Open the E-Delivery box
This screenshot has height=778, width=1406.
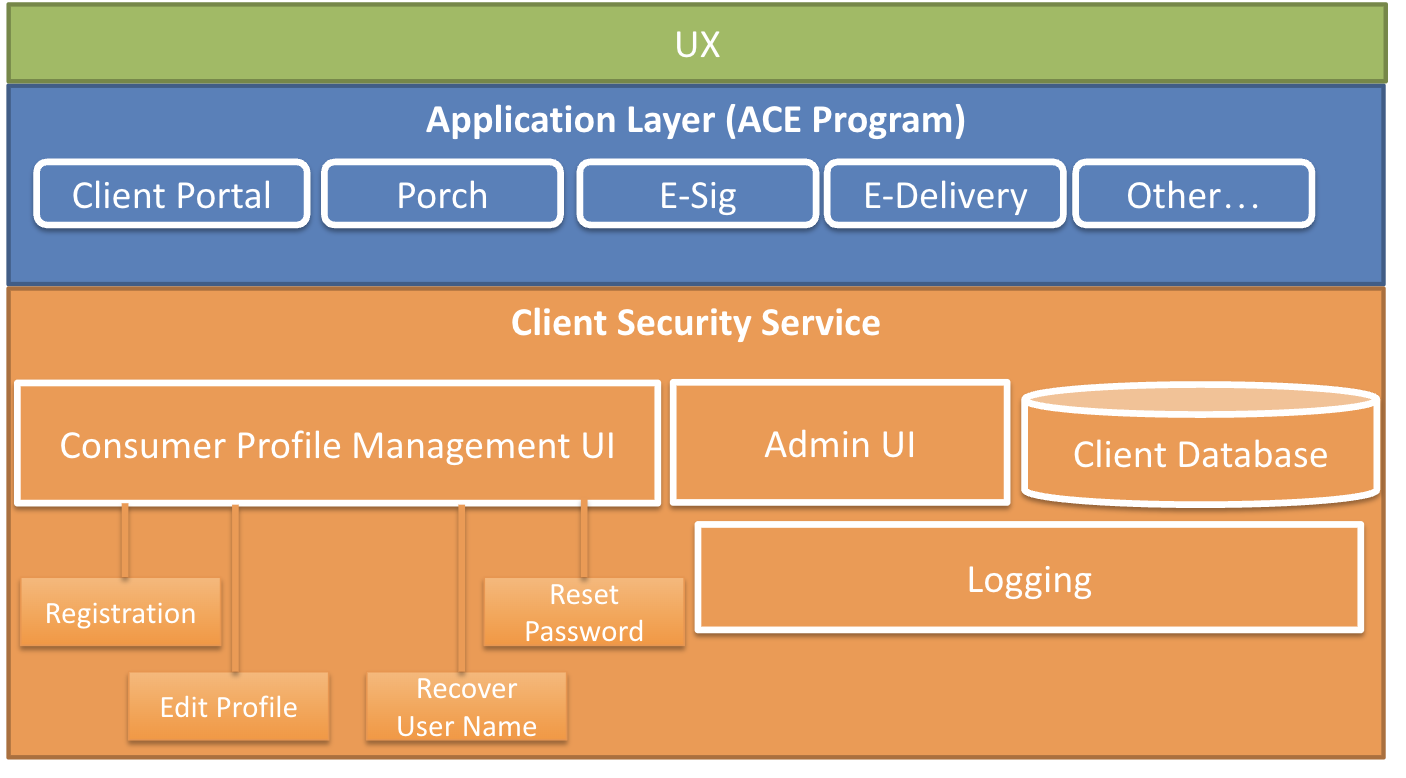(945, 194)
